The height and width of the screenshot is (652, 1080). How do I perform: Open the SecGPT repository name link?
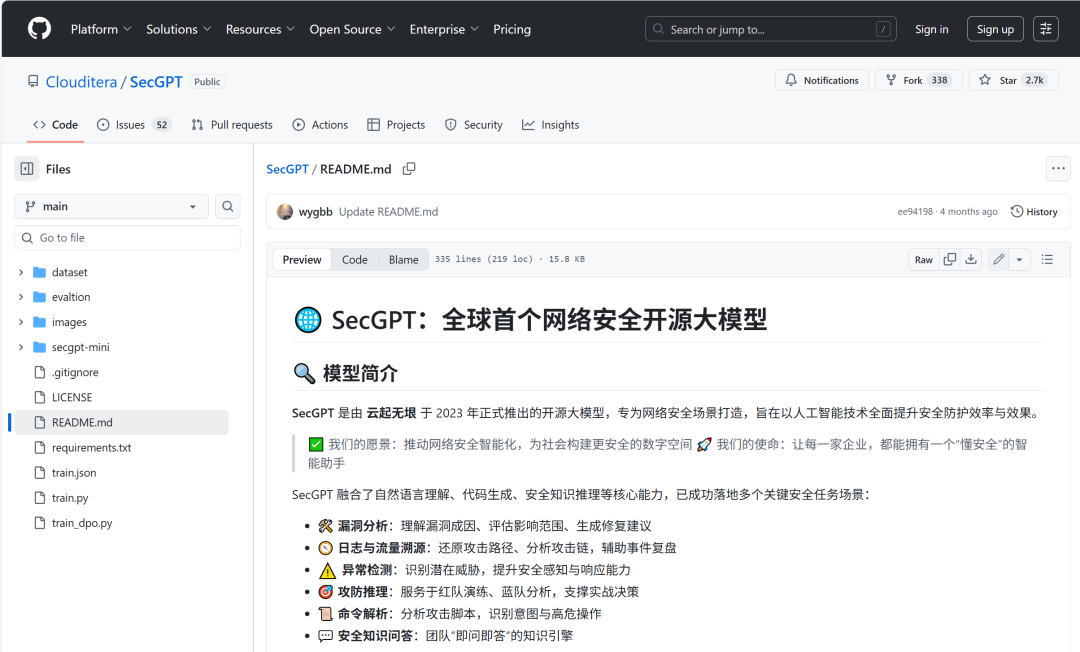[x=156, y=82]
